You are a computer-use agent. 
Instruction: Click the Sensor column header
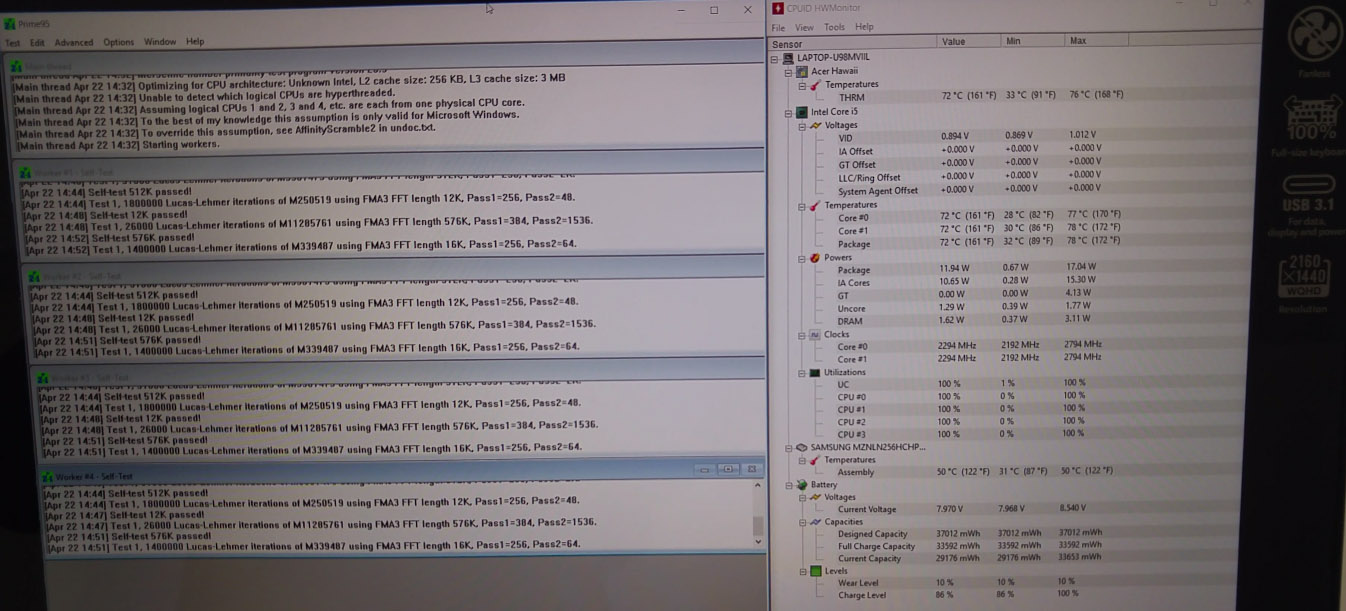pos(853,43)
